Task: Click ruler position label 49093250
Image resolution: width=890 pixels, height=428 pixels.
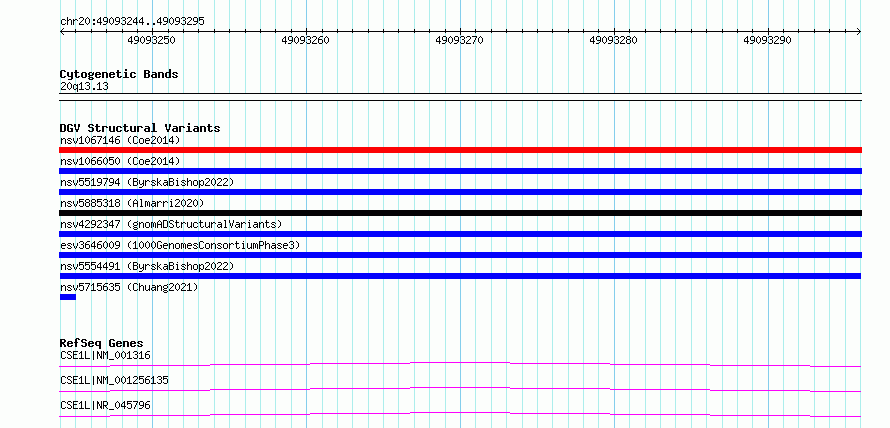Action: pos(152,40)
